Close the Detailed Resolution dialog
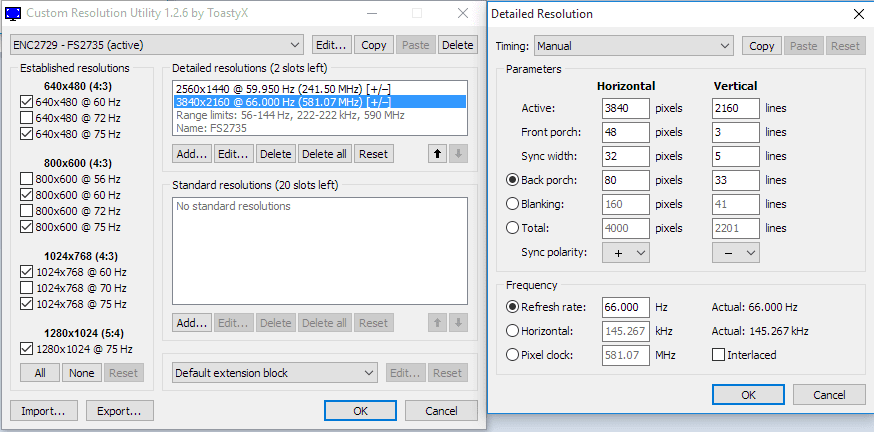The image size is (874, 432). pyautogui.click(x=859, y=14)
